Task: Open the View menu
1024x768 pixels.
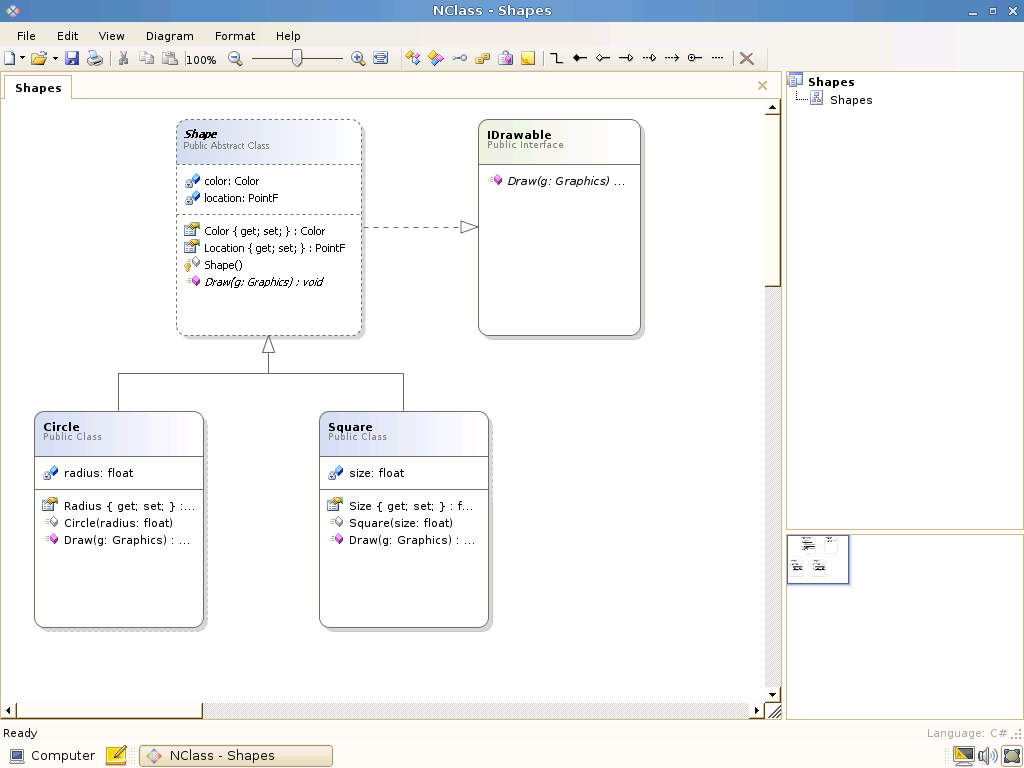Action: pos(111,36)
